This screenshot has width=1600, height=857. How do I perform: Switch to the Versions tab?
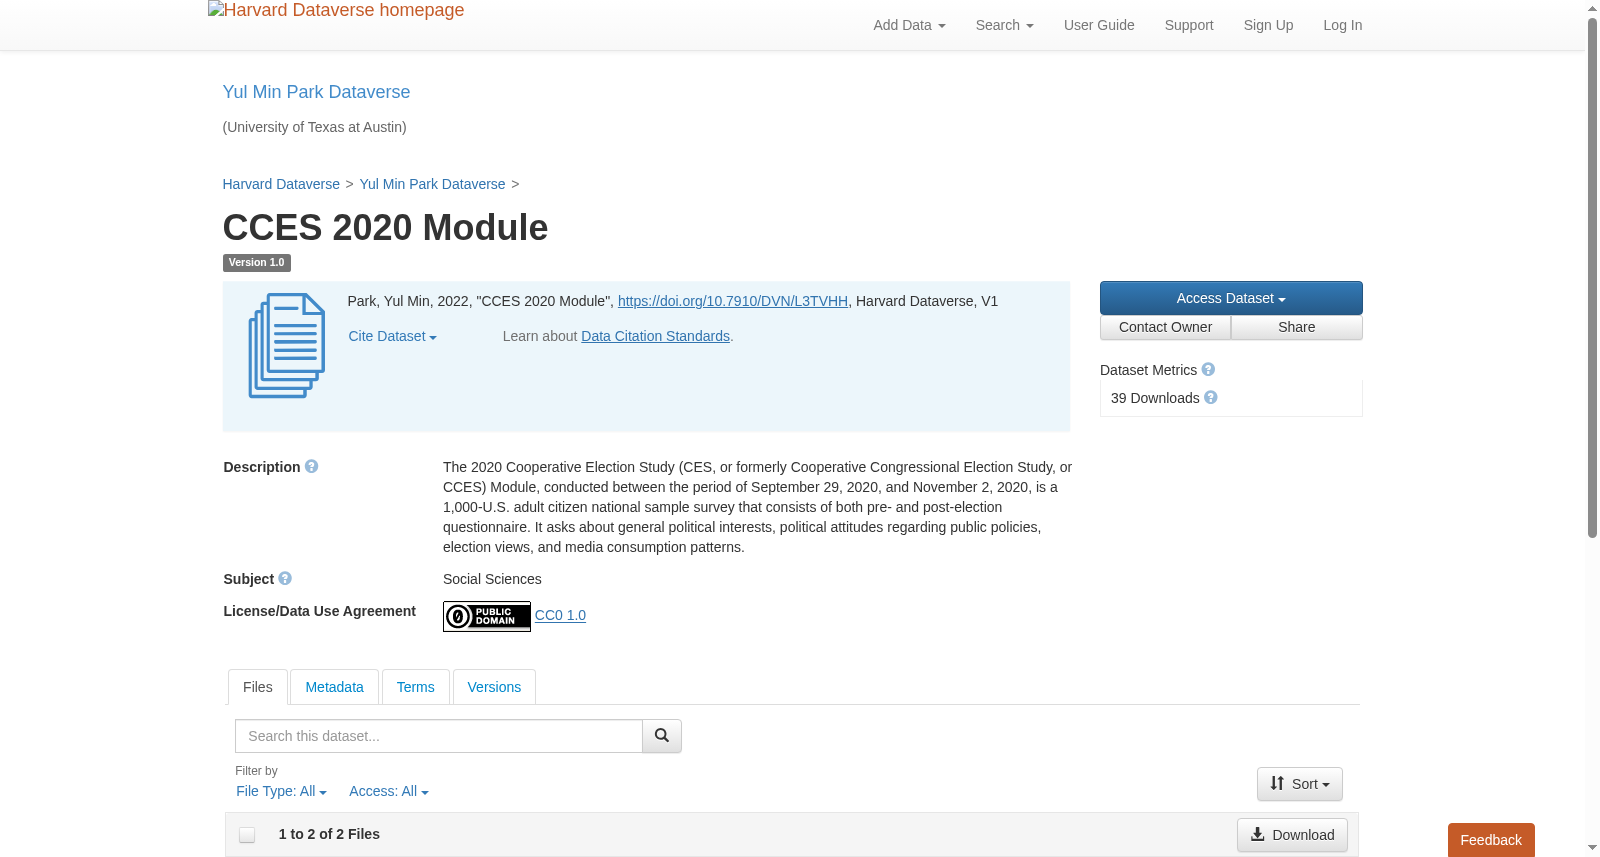point(494,687)
